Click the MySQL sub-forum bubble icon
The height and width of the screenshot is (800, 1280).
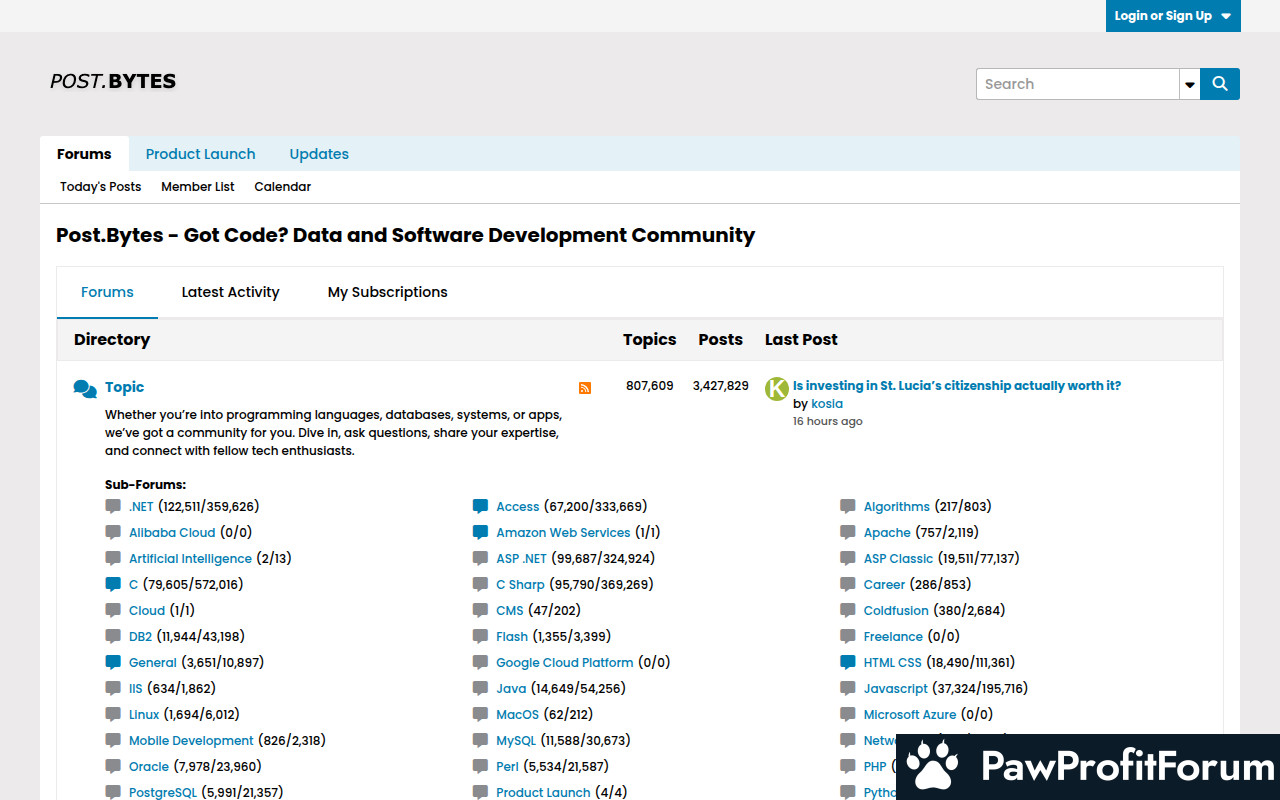[480, 740]
